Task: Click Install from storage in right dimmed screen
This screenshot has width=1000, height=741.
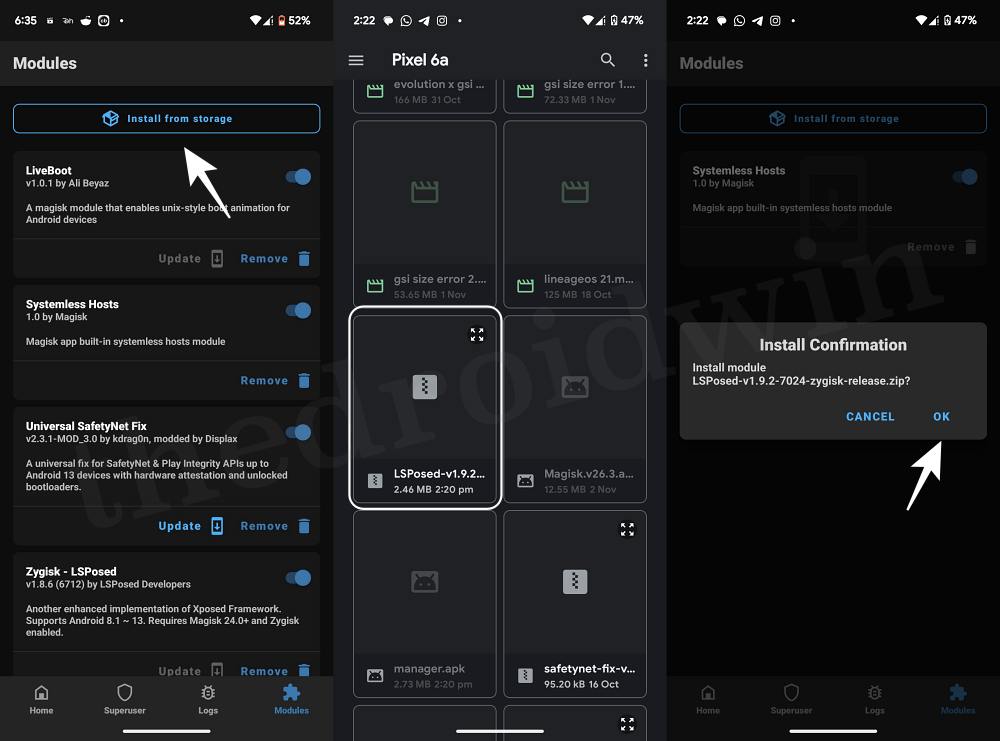Action: click(833, 119)
